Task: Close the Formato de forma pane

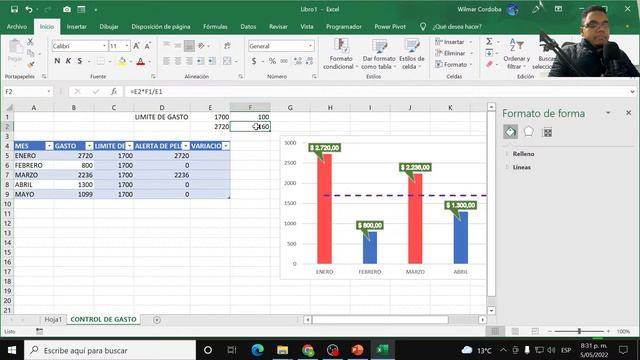Action: [629, 113]
